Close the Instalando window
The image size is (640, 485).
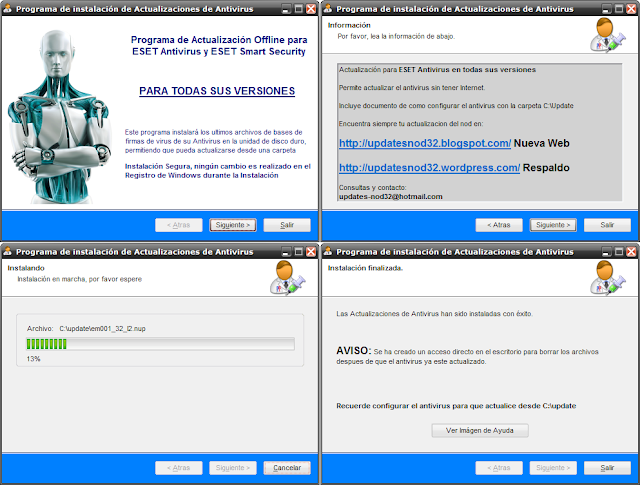pos(311,252)
